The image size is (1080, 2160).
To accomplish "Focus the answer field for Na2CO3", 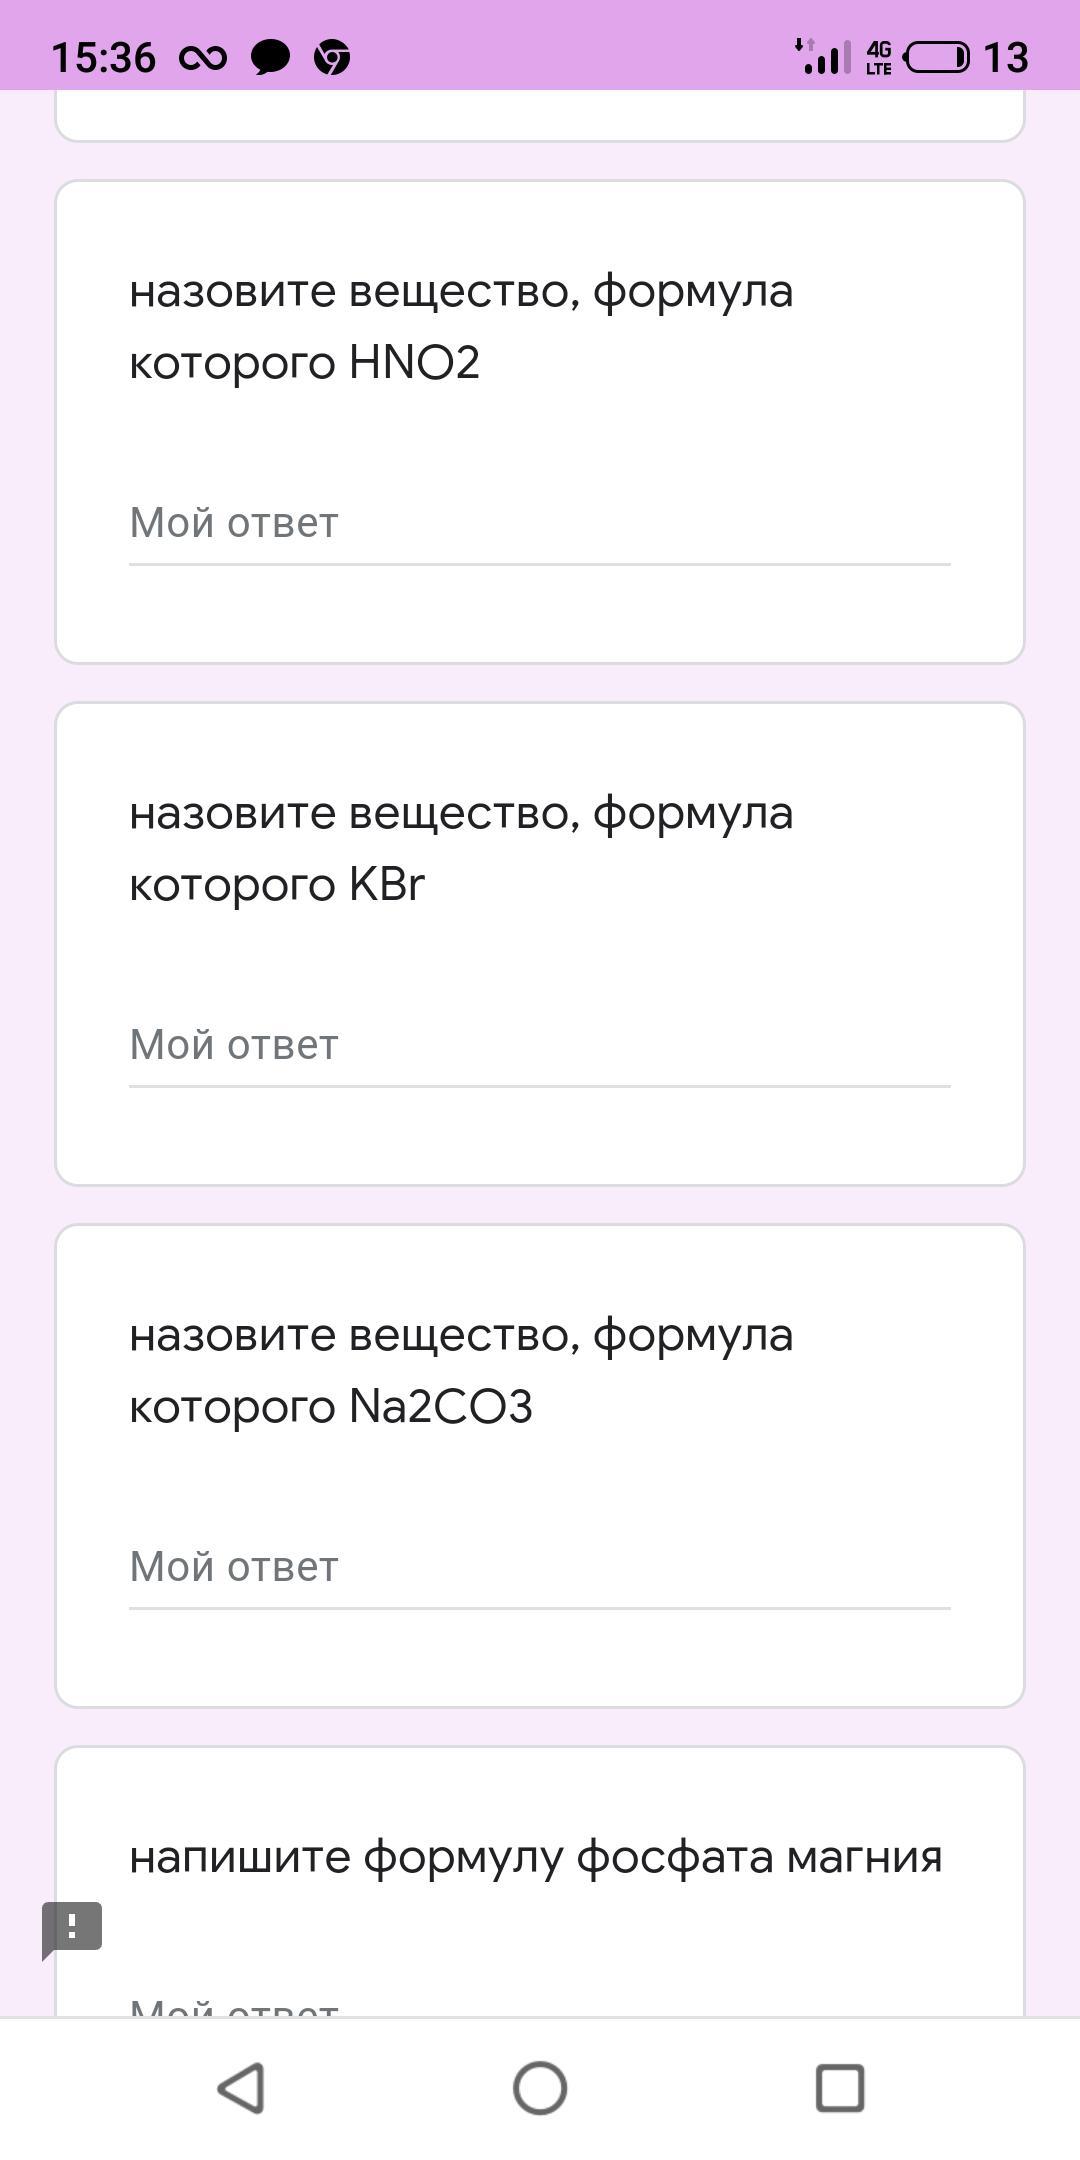I will click(x=539, y=1568).
